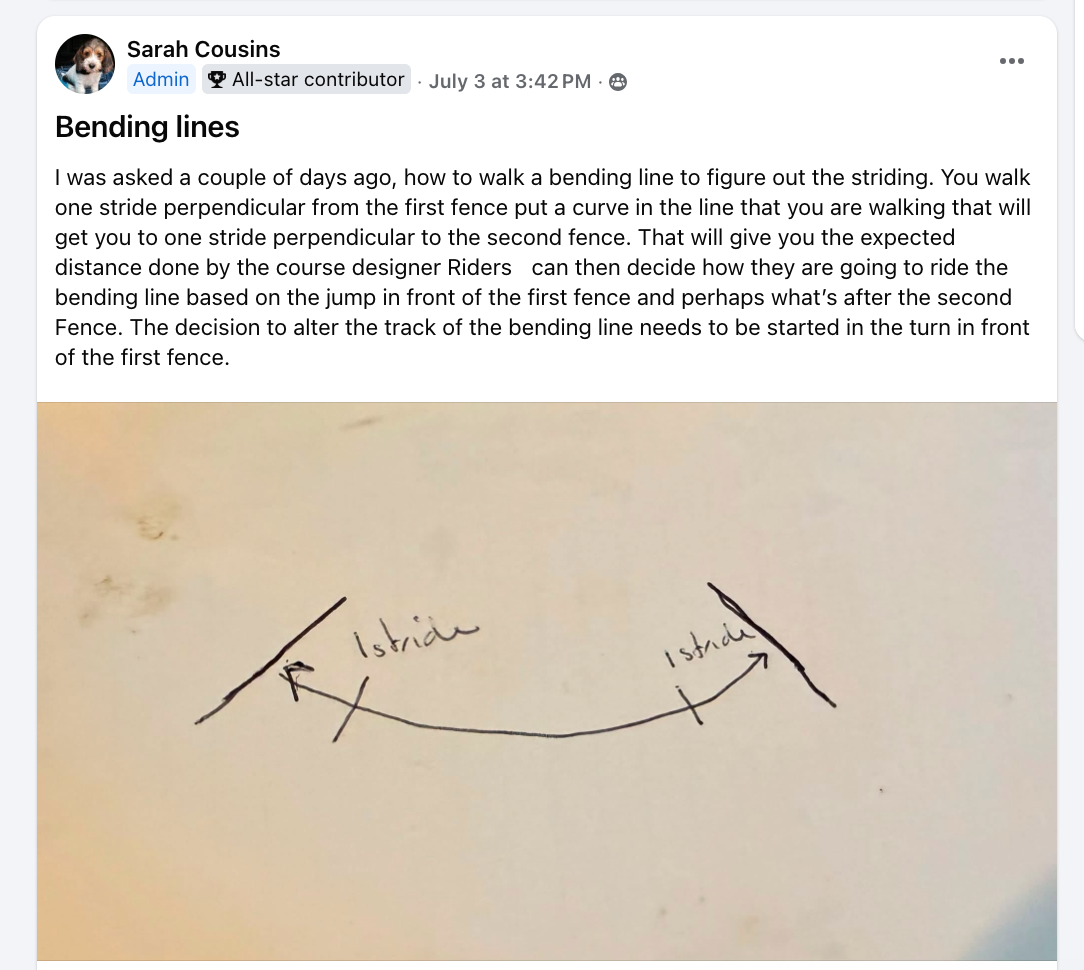Viewport: 1084px width, 970px height.
Task: Click left handwritten 1 stride label
Action: click(x=415, y=636)
